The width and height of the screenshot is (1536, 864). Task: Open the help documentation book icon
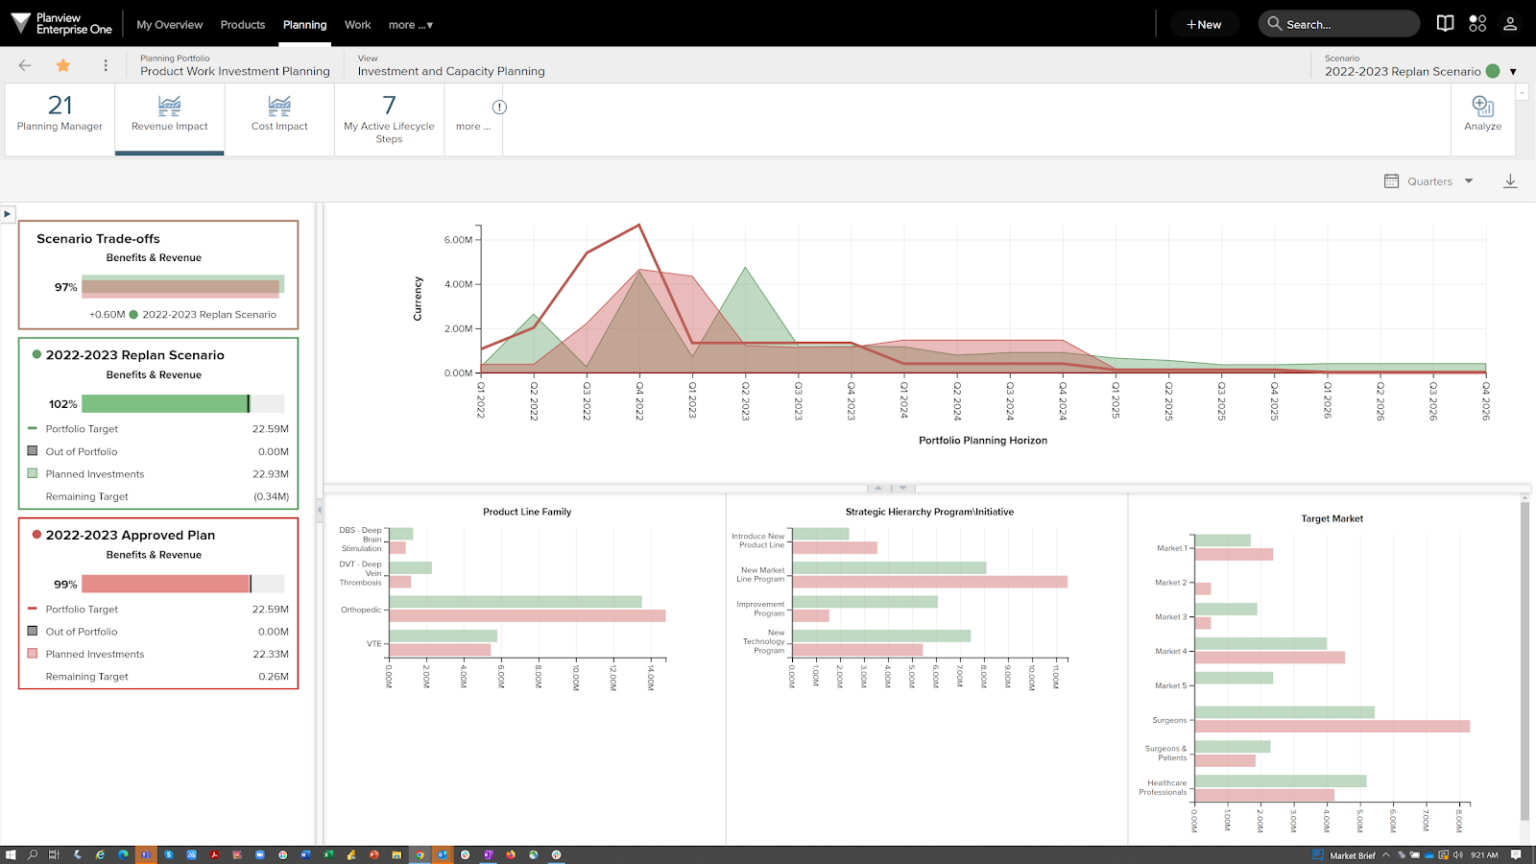pos(1444,22)
